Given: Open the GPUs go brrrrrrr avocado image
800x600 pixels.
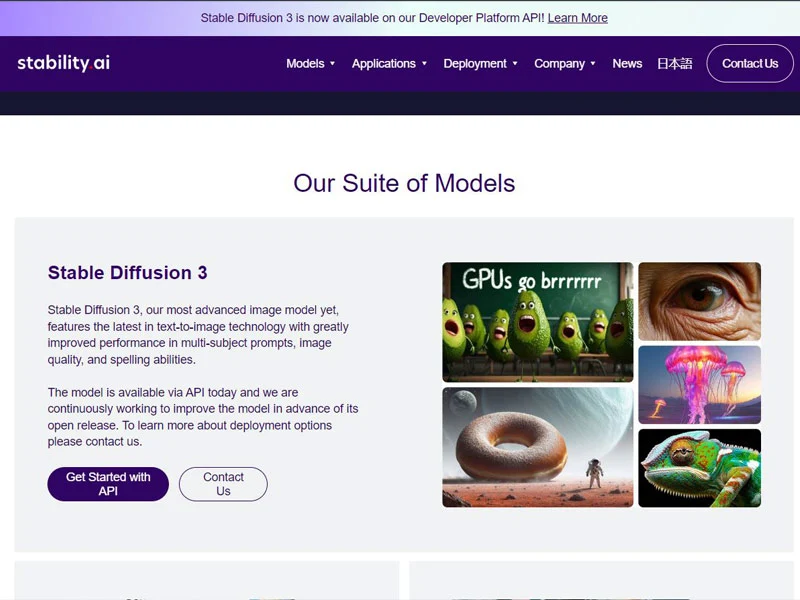Looking at the screenshot, I should 538,322.
